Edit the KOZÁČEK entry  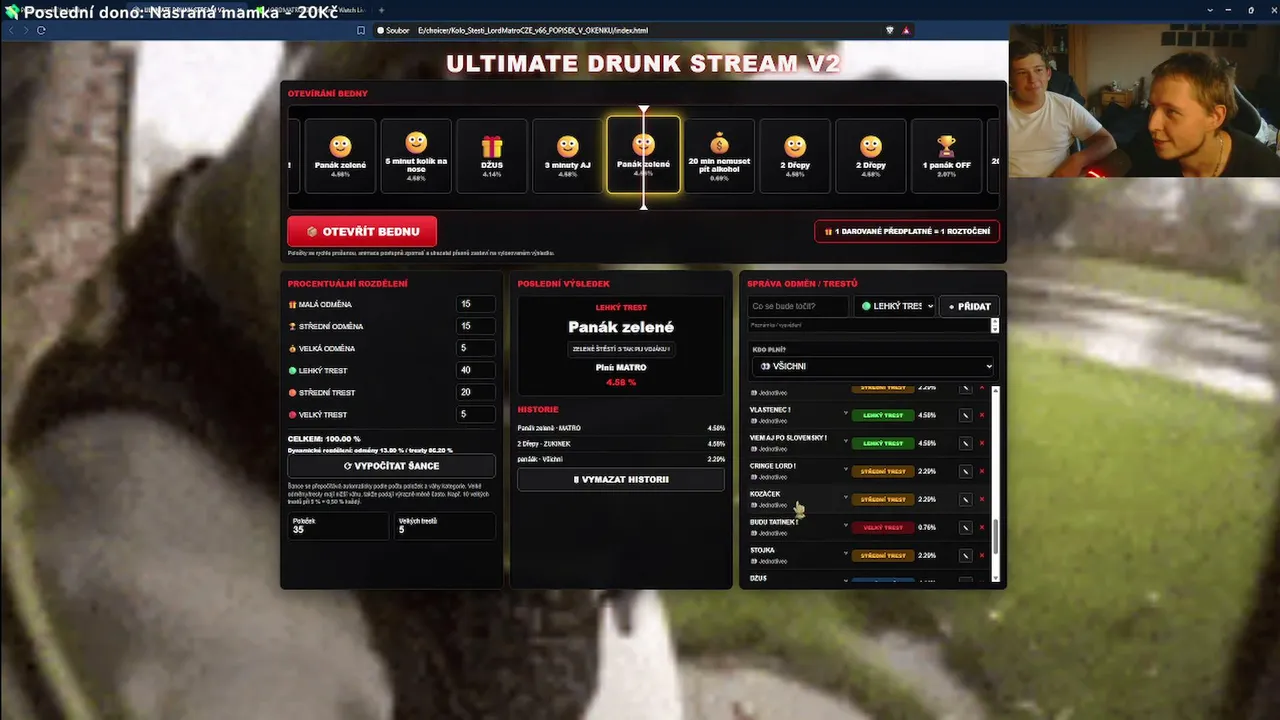[965, 499]
